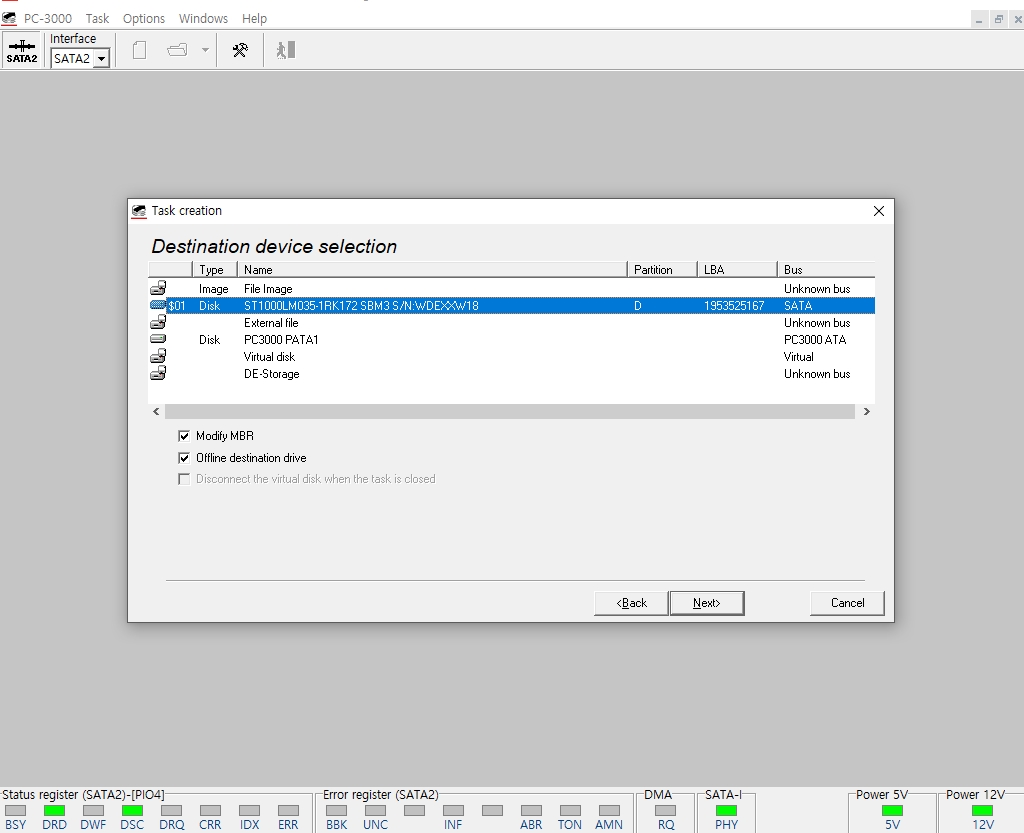Open the Interface SATA2 dropdown

click(x=101, y=59)
